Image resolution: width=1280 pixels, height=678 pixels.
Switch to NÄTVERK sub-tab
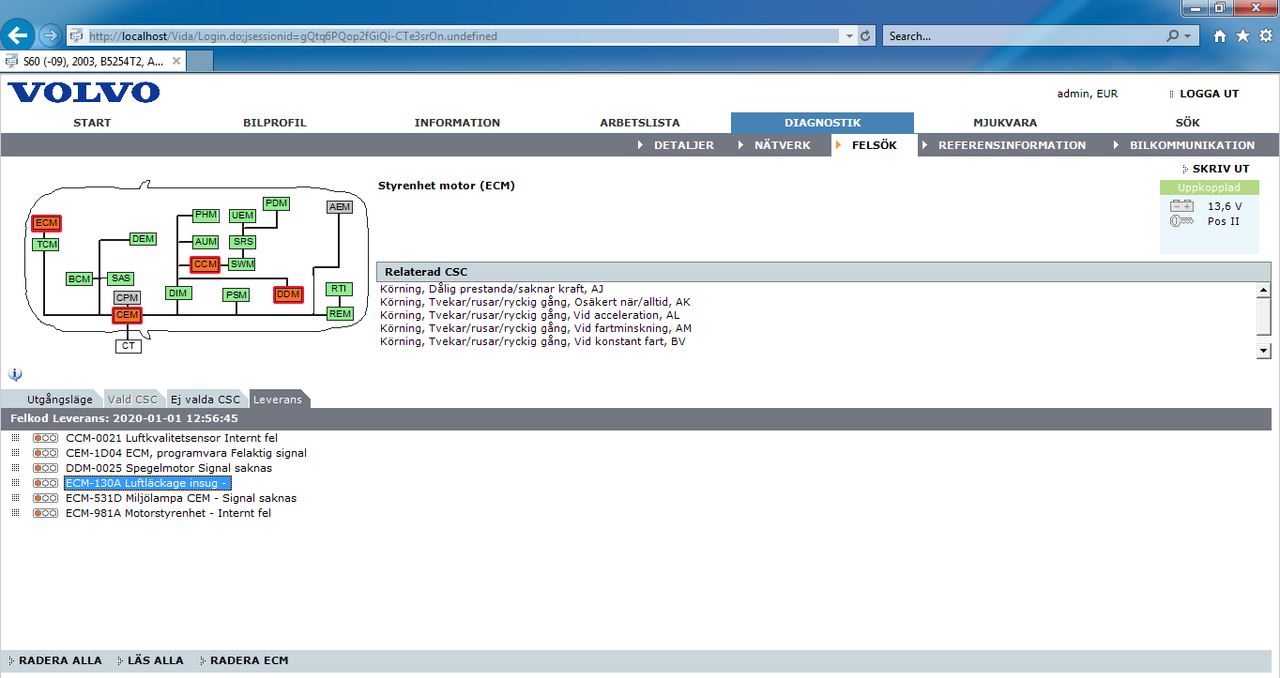tap(782, 145)
